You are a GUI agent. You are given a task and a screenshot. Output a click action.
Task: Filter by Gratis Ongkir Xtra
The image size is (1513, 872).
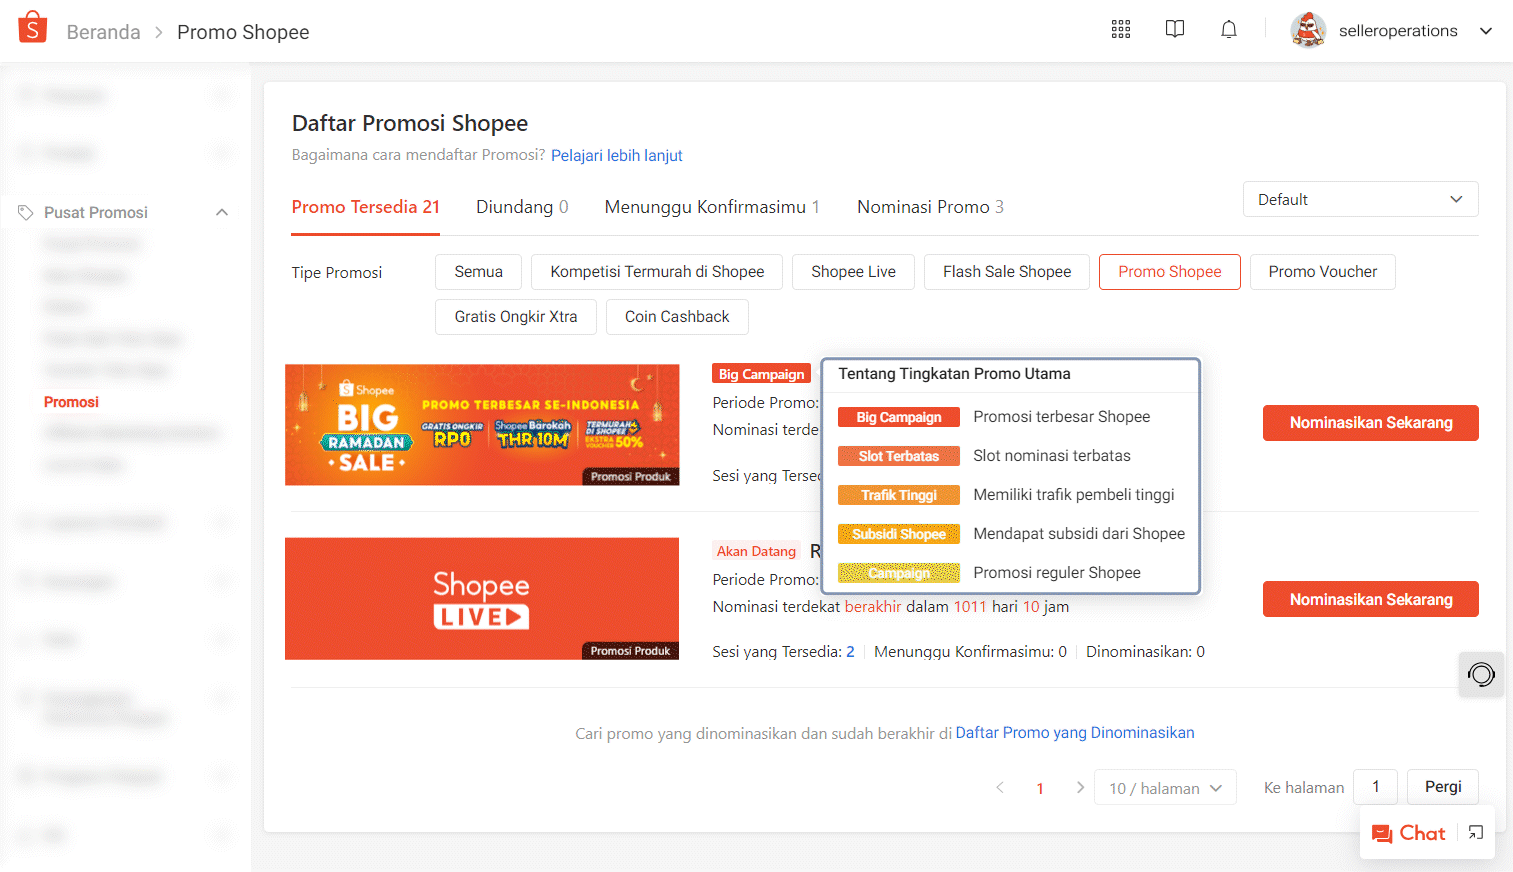coord(515,317)
